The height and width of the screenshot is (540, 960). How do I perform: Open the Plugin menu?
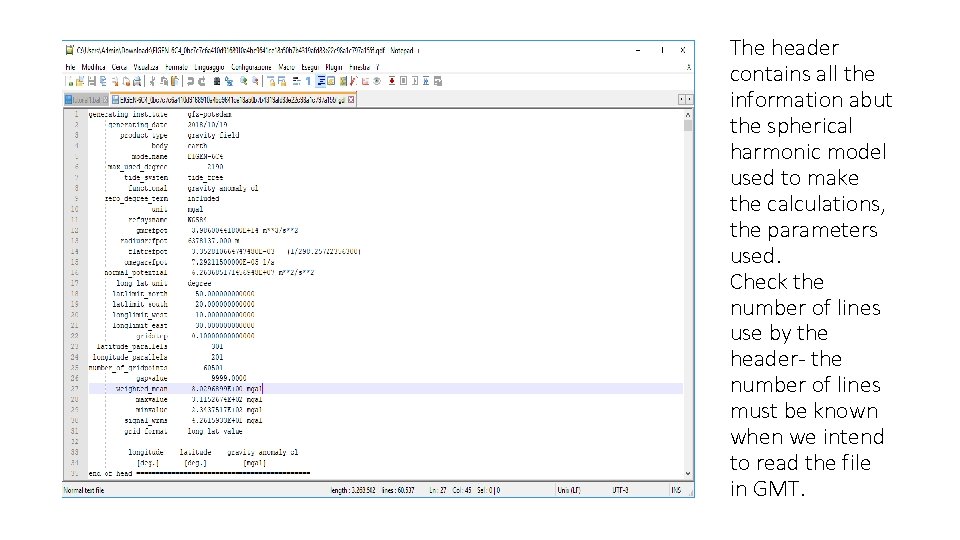[x=334, y=67]
